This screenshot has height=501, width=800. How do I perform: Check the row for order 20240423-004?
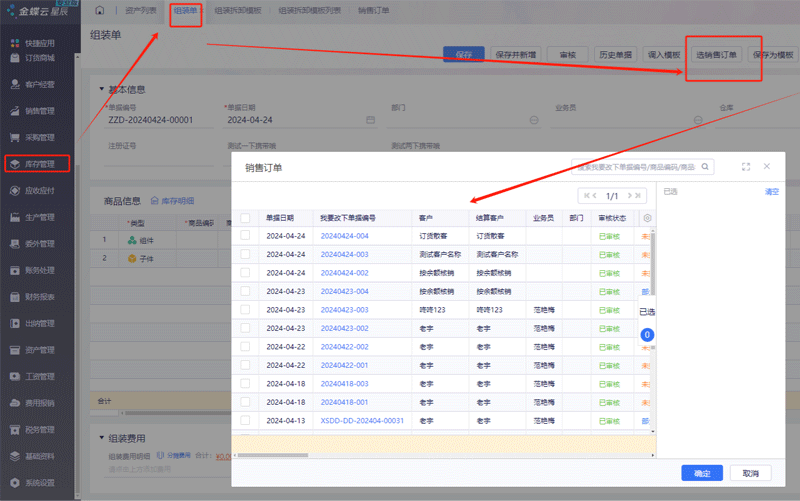pos(245,291)
